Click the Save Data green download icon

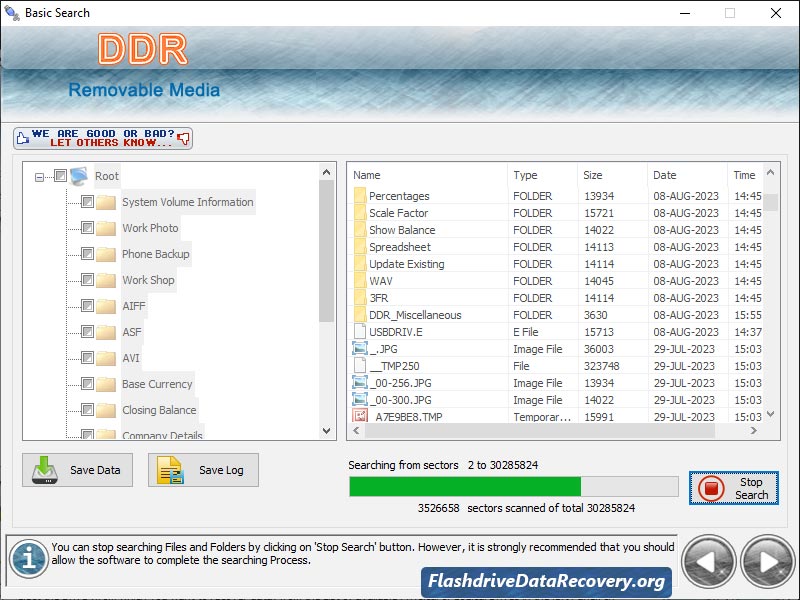pyautogui.click(x=47, y=470)
